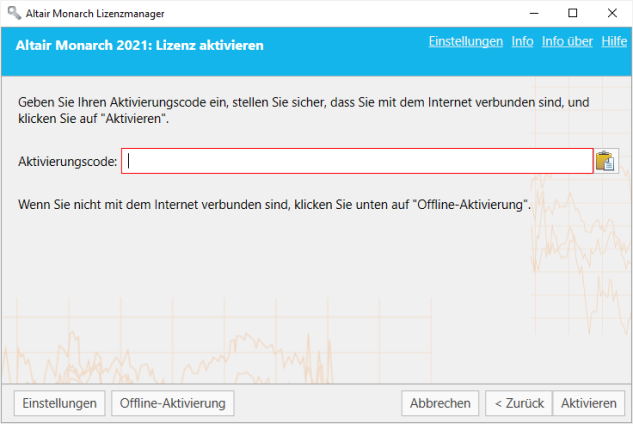Click the window title 'Altair Monarch Lizenzmanager'
This screenshot has width=633, height=424.
[95, 14]
